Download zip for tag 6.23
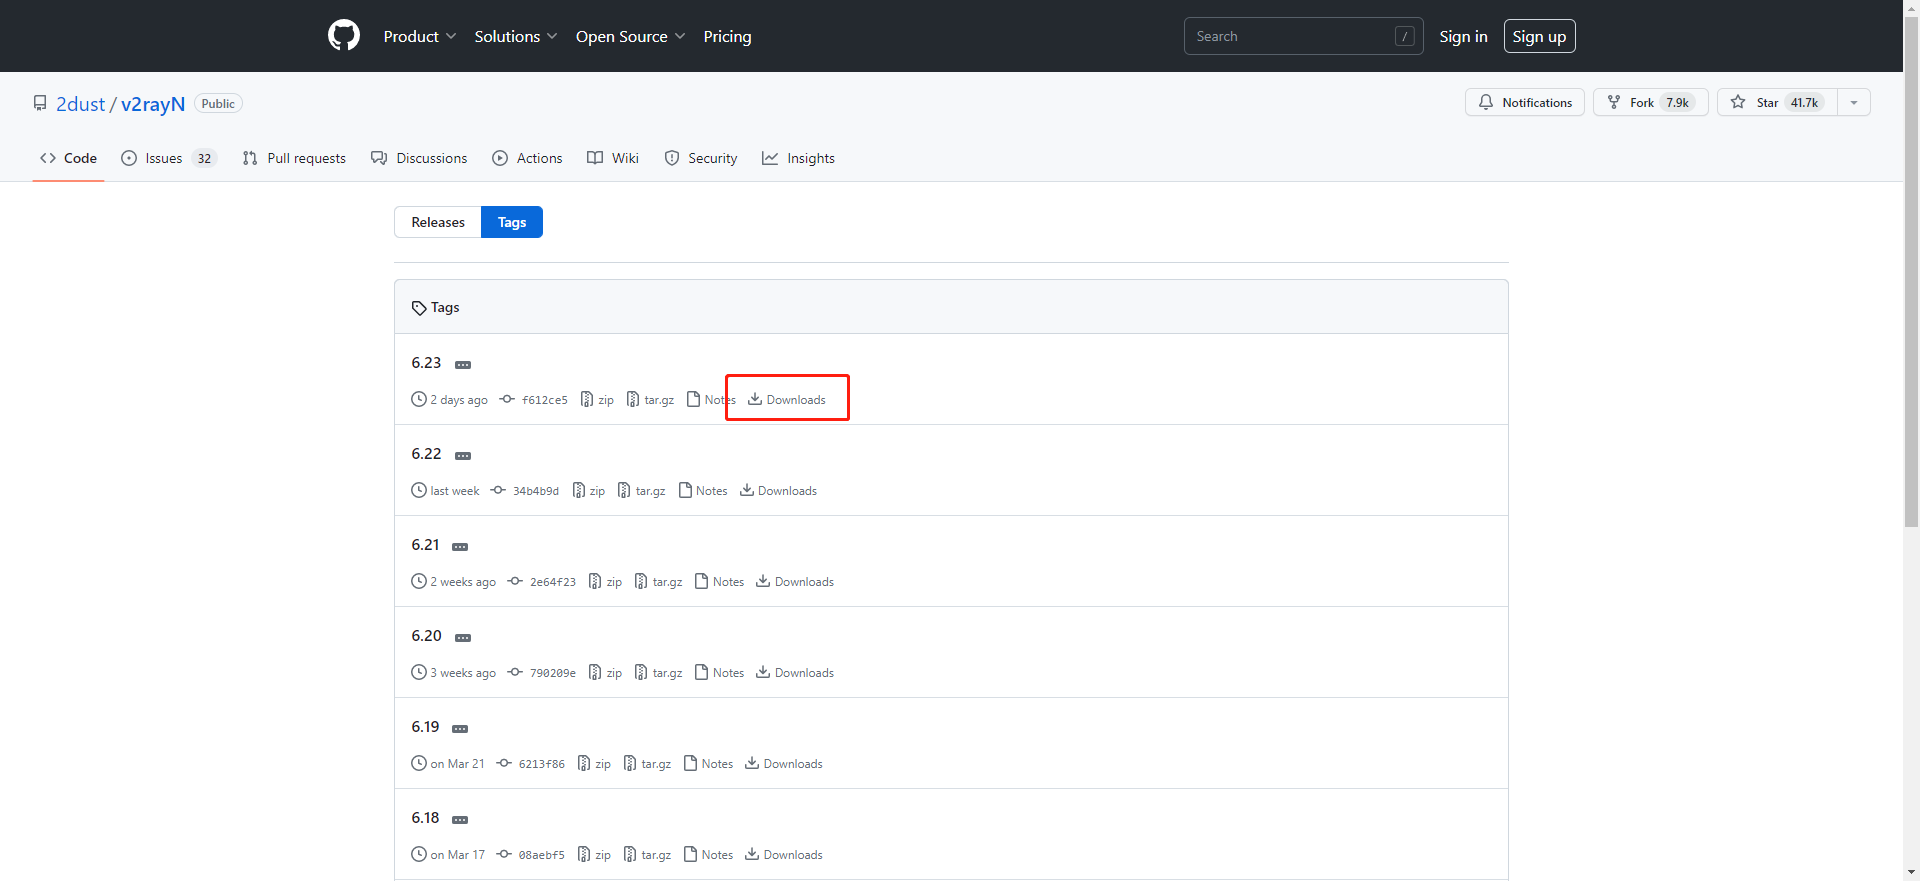 click(x=597, y=400)
